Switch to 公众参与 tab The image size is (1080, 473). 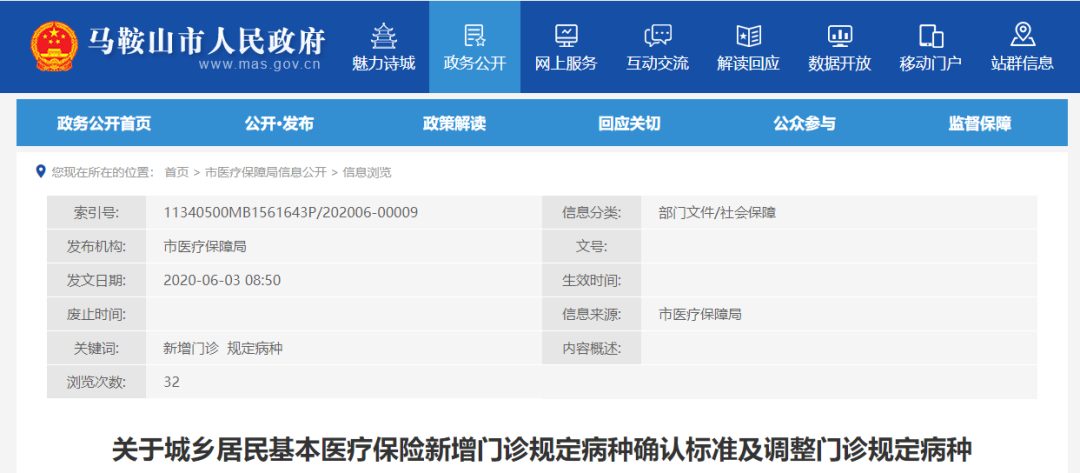coord(804,124)
